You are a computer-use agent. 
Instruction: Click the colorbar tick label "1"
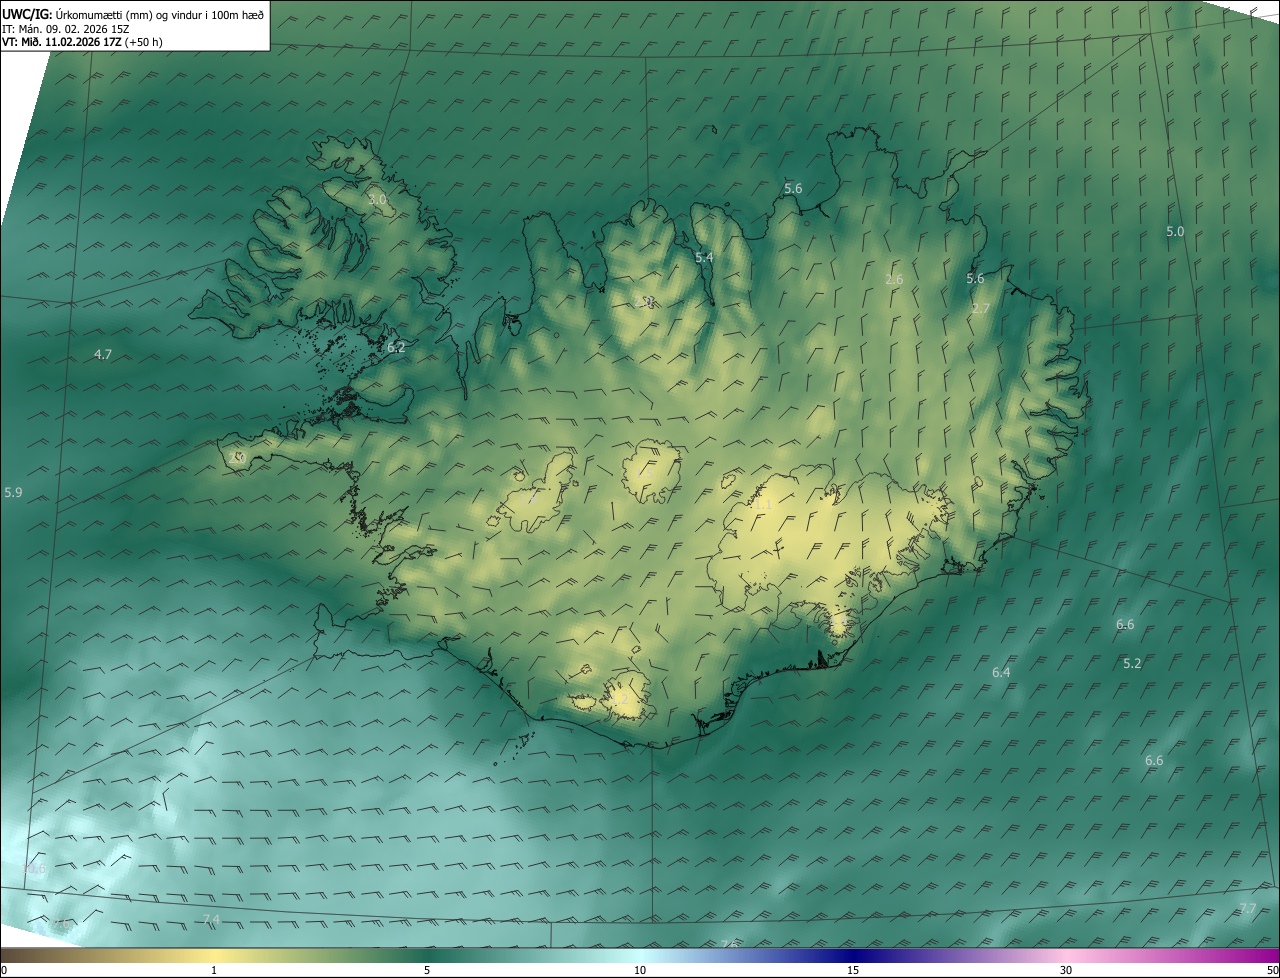[x=214, y=971]
